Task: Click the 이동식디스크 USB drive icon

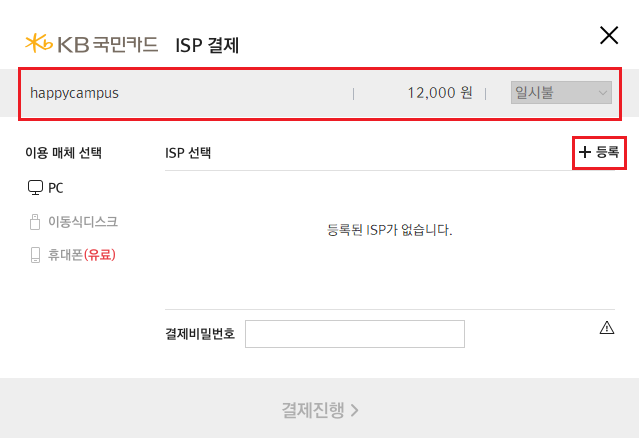Action: click(35, 221)
